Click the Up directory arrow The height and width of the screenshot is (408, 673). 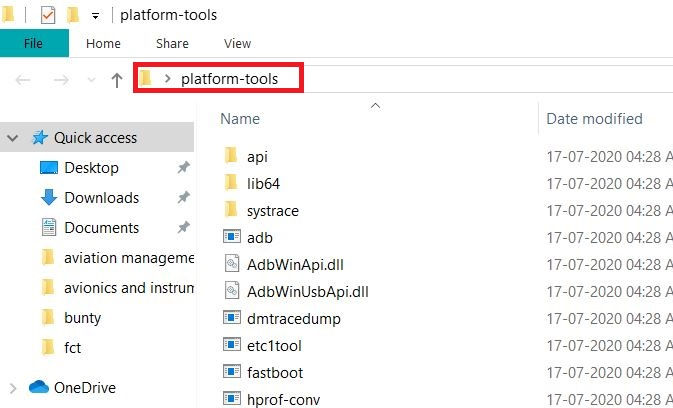[117, 80]
